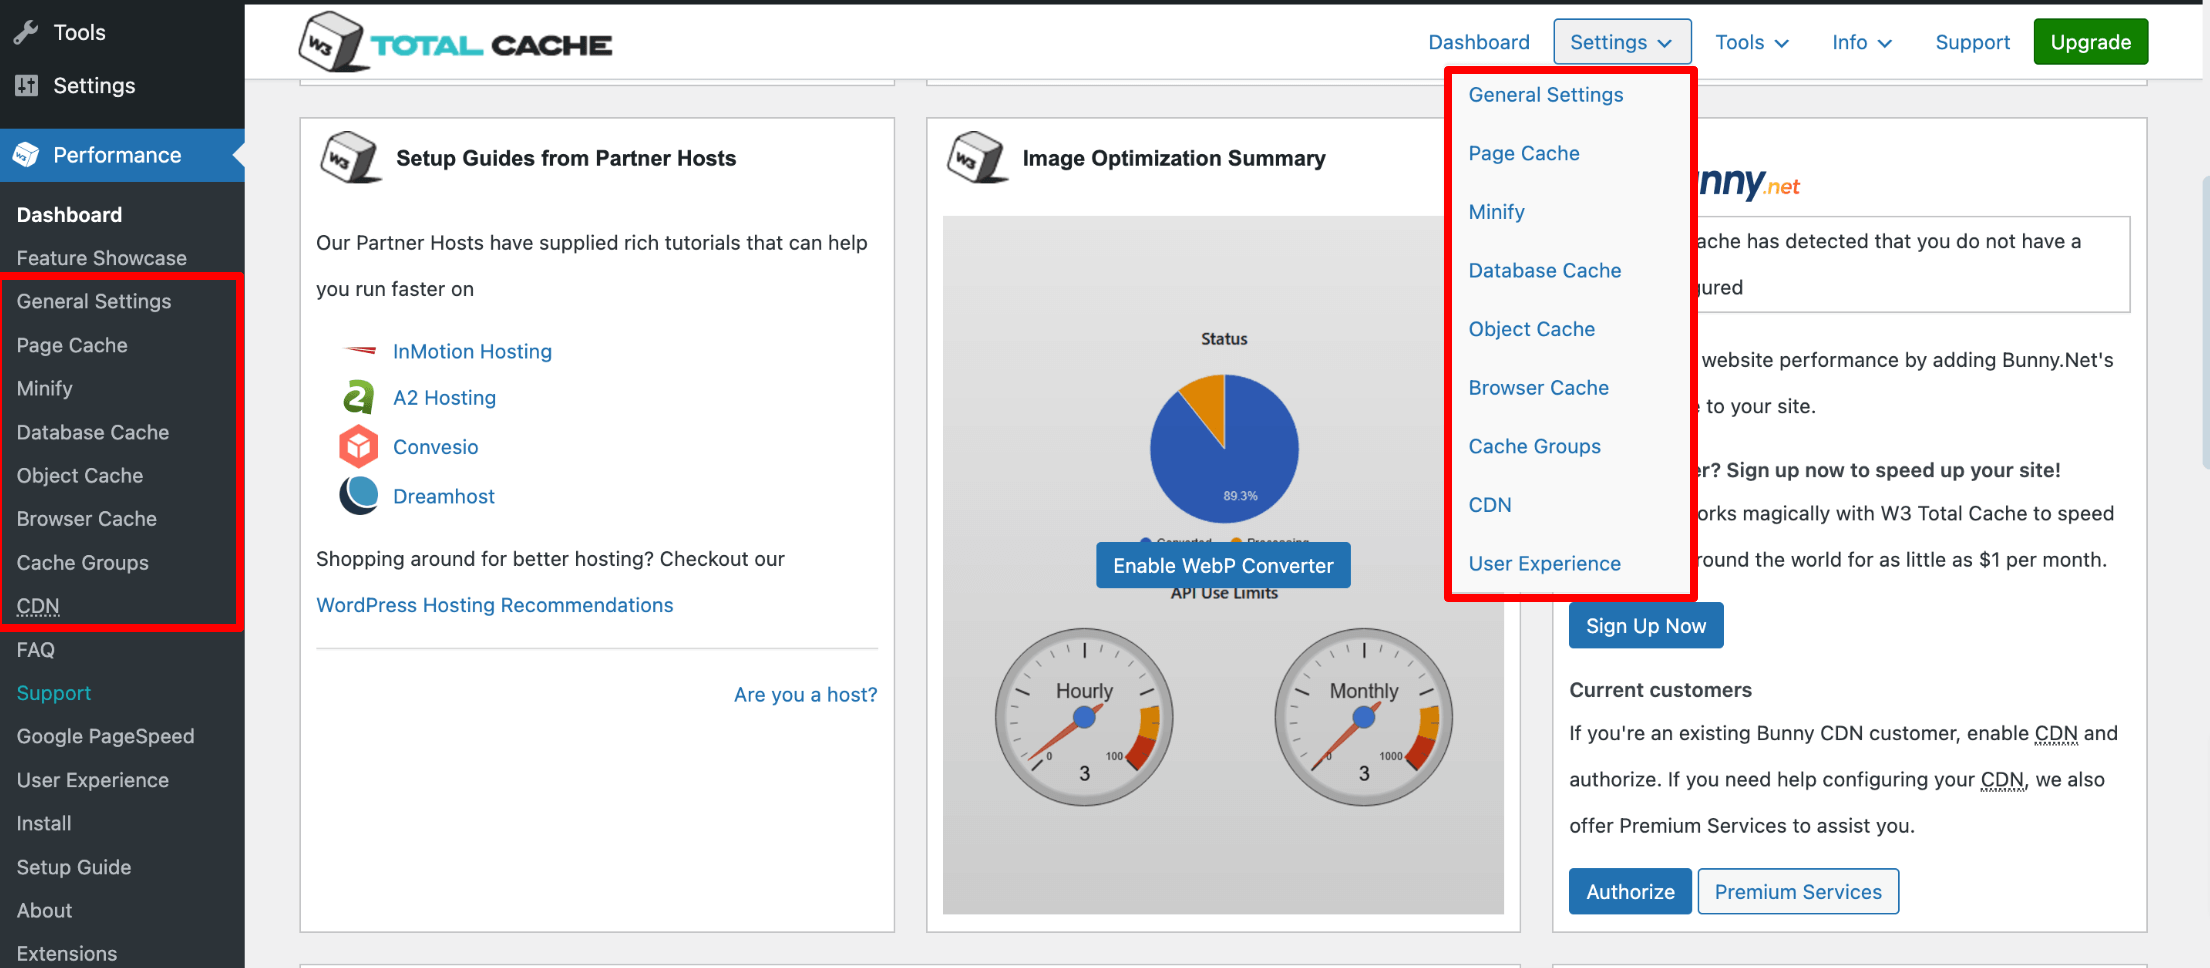Select General Settings in the dropdown menu
Screen dimensions: 2210x968
pos(1546,95)
